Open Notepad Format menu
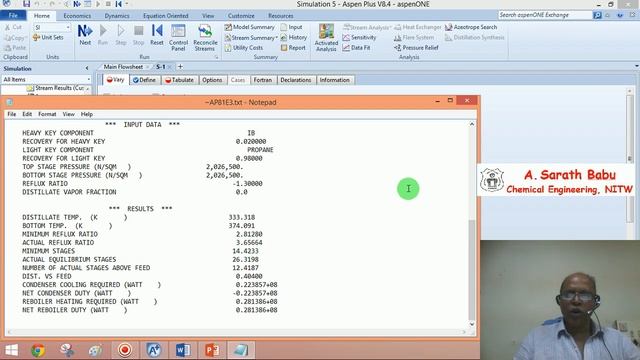Screen dimensions: 640x360 tap(47, 114)
